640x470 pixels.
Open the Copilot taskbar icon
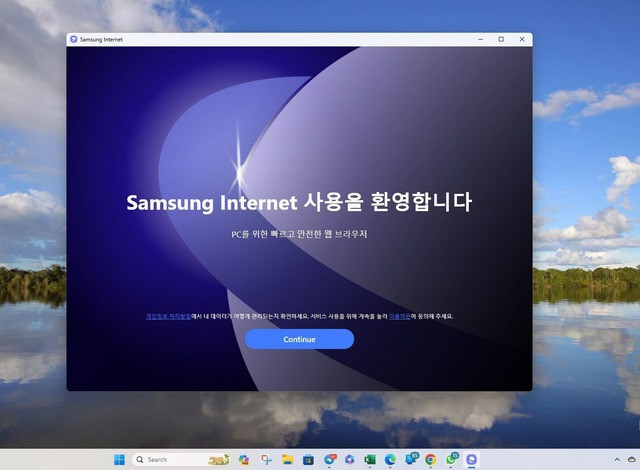(x=349, y=460)
